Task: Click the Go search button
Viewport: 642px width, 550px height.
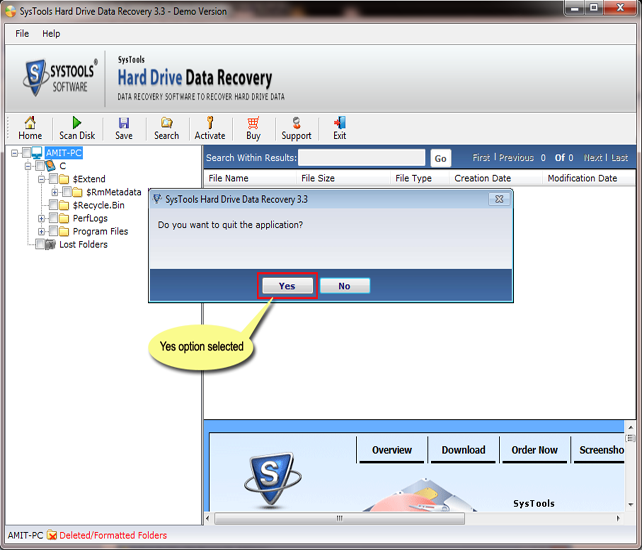Action: click(x=441, y=158)
